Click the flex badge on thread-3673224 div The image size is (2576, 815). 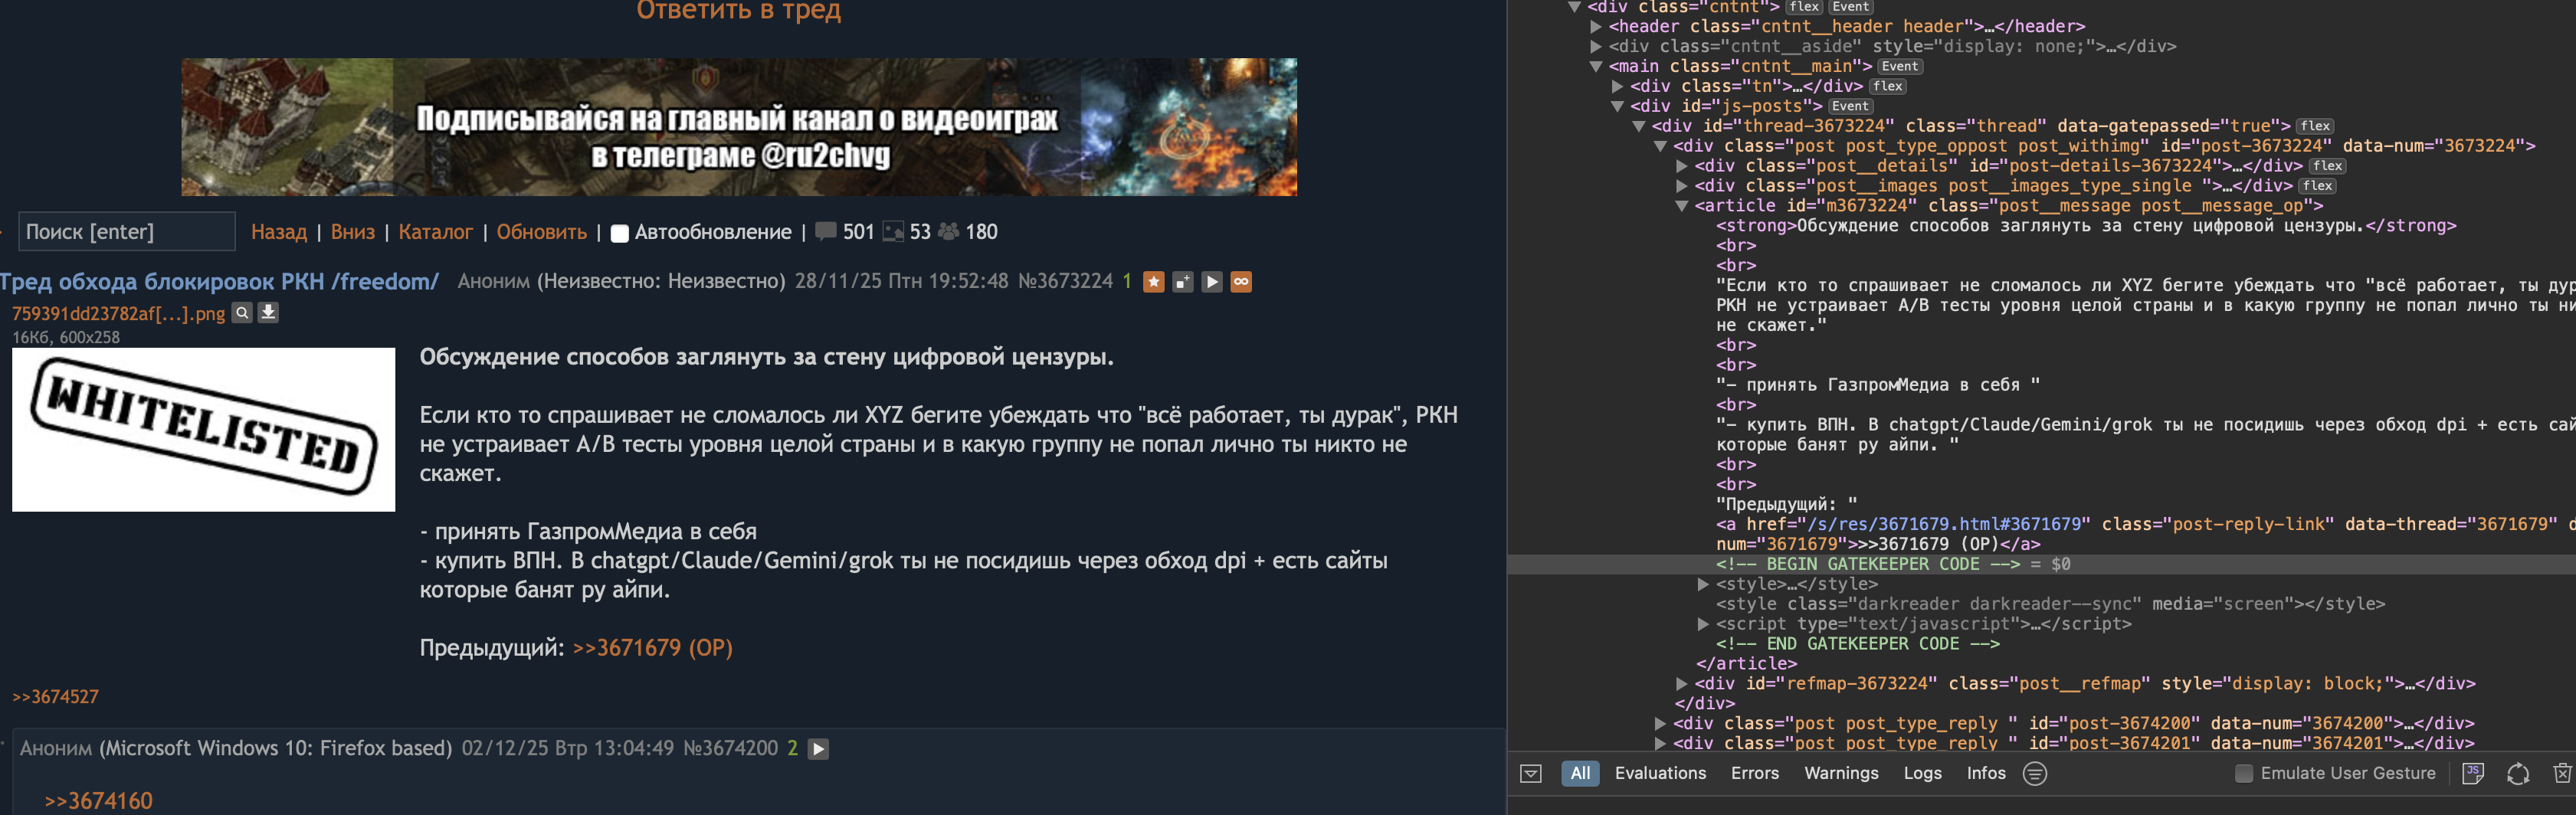pyautogui.click(x=2315, y=127)
